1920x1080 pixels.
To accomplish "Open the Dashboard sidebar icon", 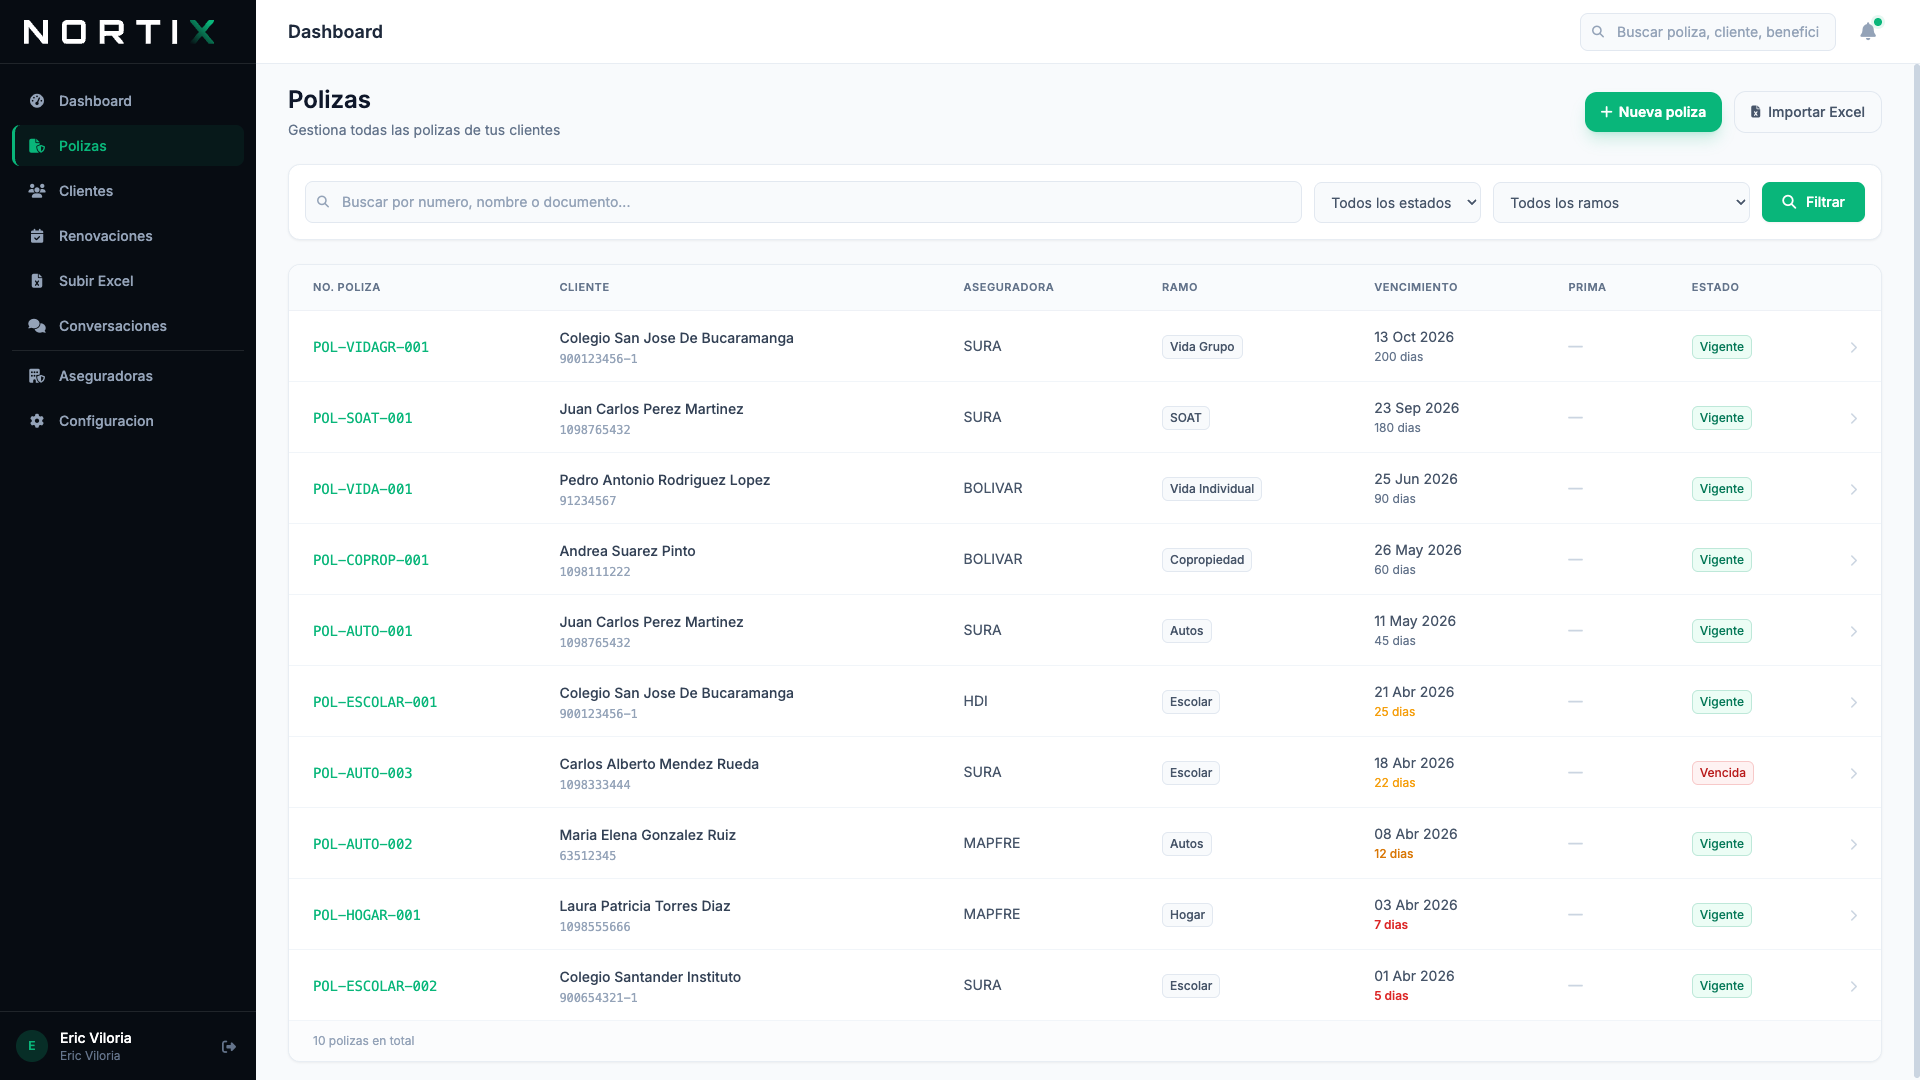I will (36, 101).
